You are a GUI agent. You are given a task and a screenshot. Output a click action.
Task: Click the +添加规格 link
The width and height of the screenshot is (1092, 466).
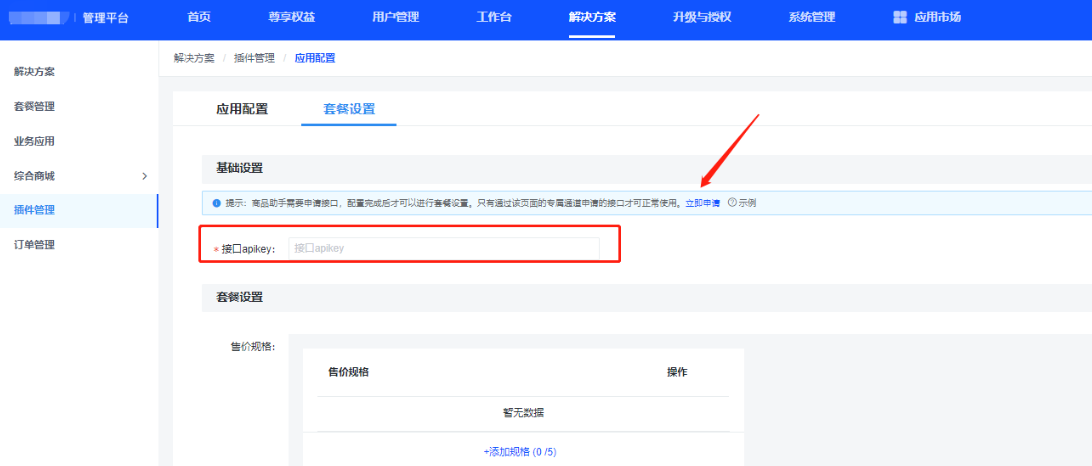coord(520,452)
